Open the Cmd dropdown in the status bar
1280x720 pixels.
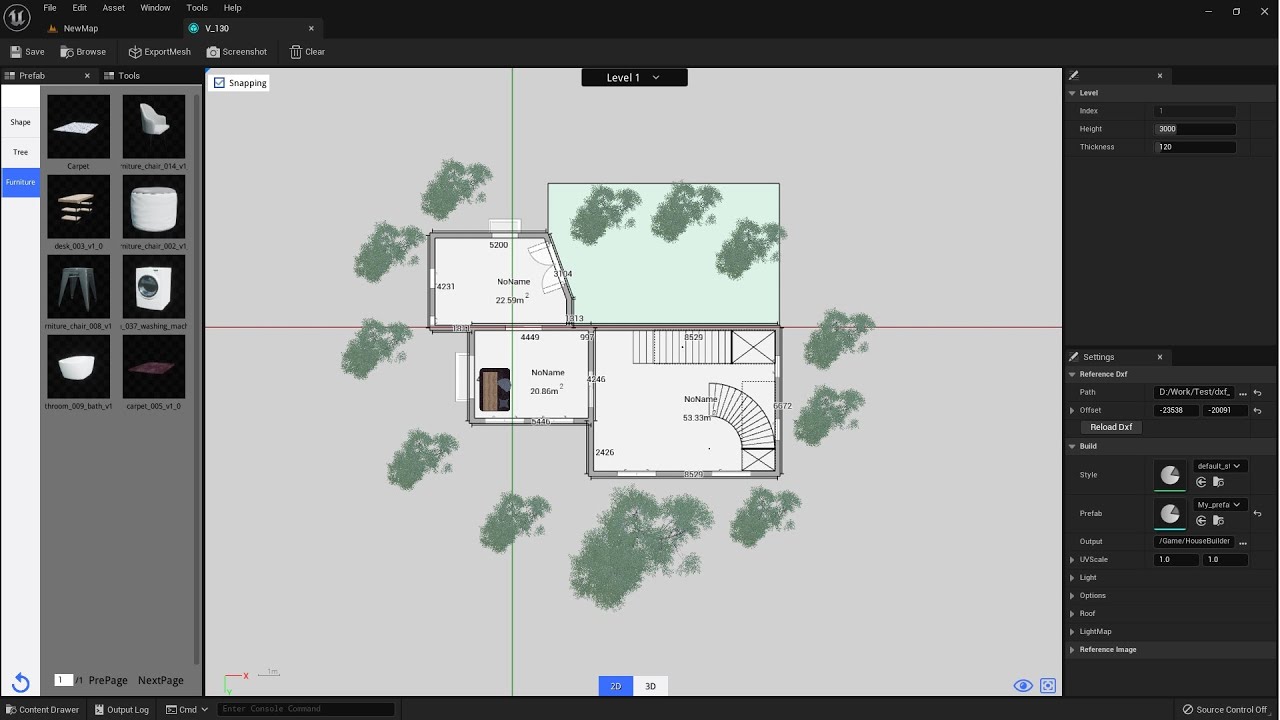tap(187, 709)
